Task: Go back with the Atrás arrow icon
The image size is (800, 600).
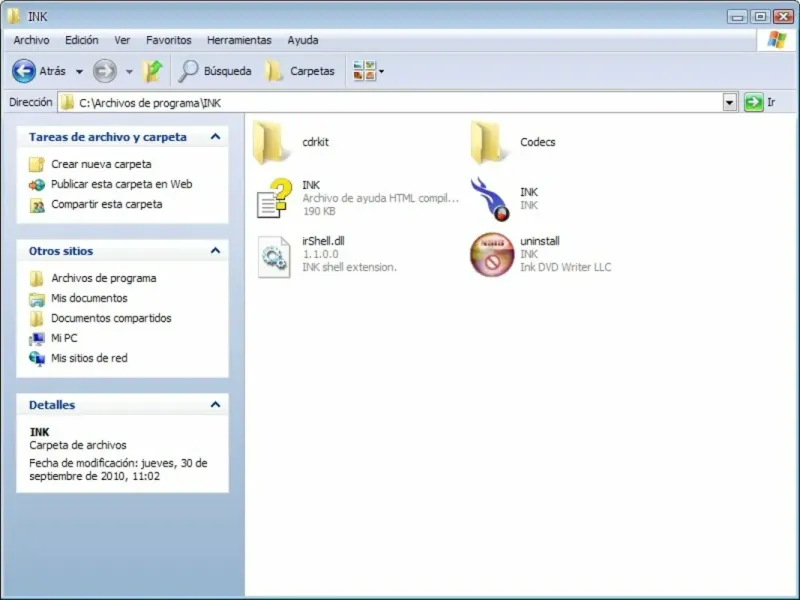Action: (x=24, y=71)
